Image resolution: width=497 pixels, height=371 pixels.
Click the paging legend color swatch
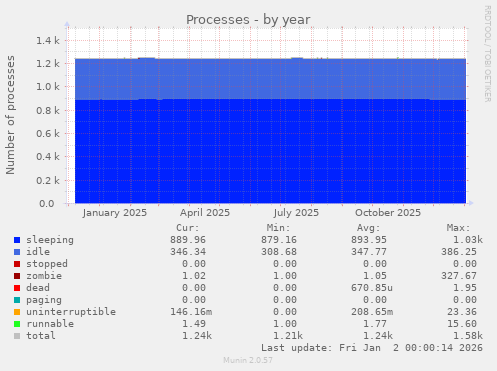[x=17, y=300]
